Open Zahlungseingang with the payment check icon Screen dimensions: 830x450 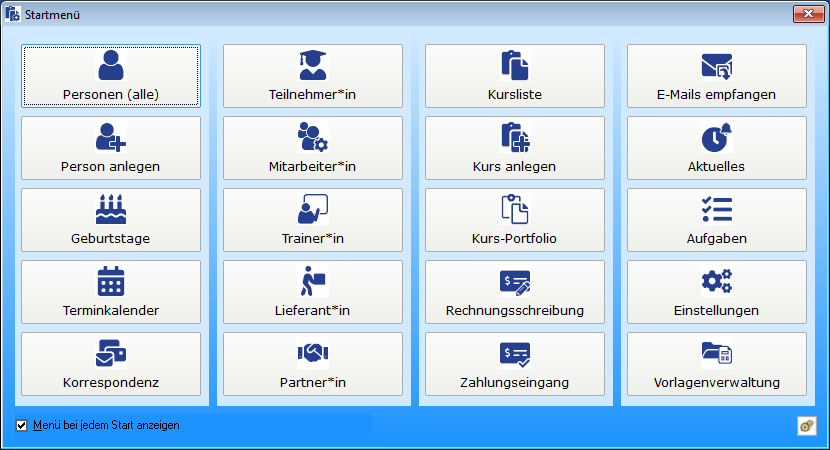515,364
